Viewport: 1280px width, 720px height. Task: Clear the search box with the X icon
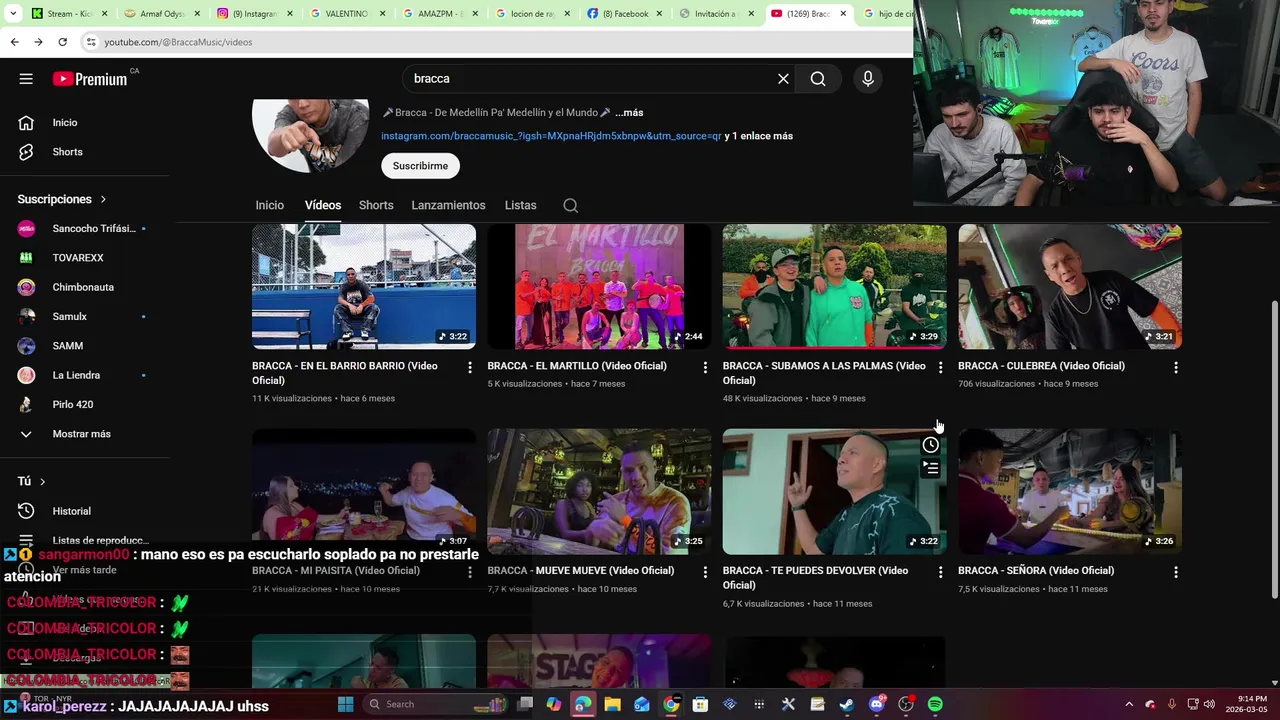tap(783, 79)
